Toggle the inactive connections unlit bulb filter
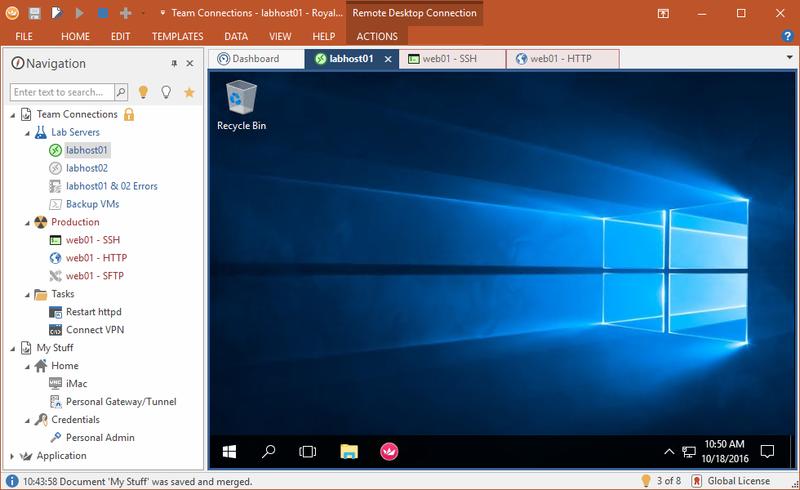800x490 pixels. pyautogui.click(x=166, y=92)
